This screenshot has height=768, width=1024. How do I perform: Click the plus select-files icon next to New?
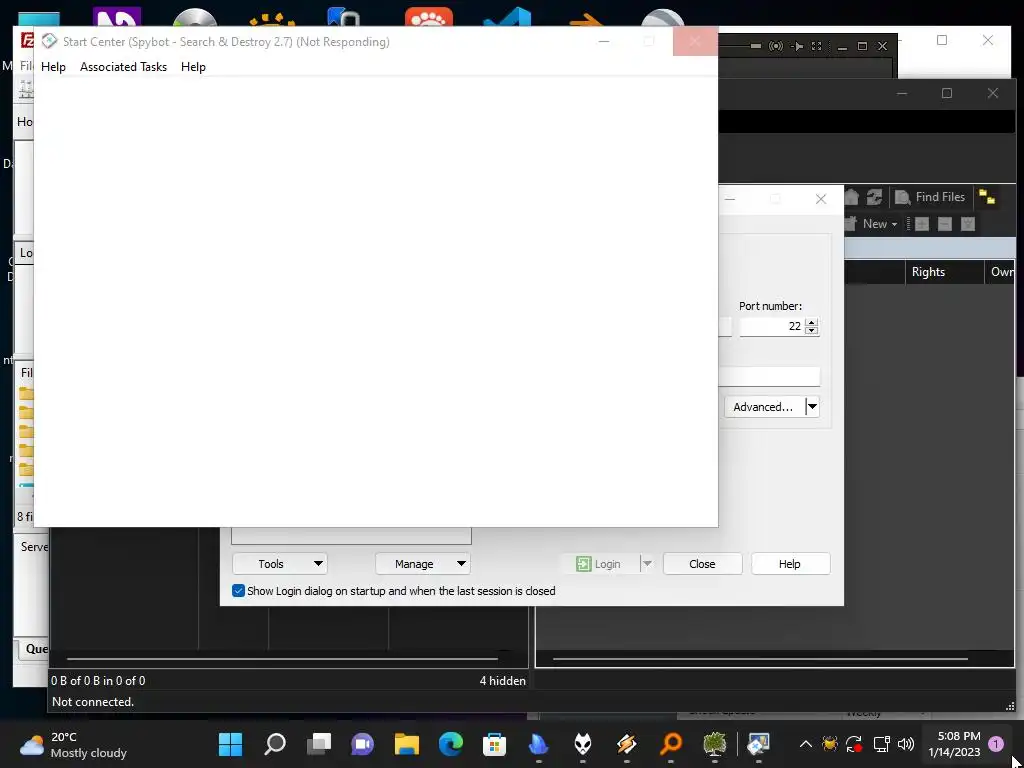921,224
